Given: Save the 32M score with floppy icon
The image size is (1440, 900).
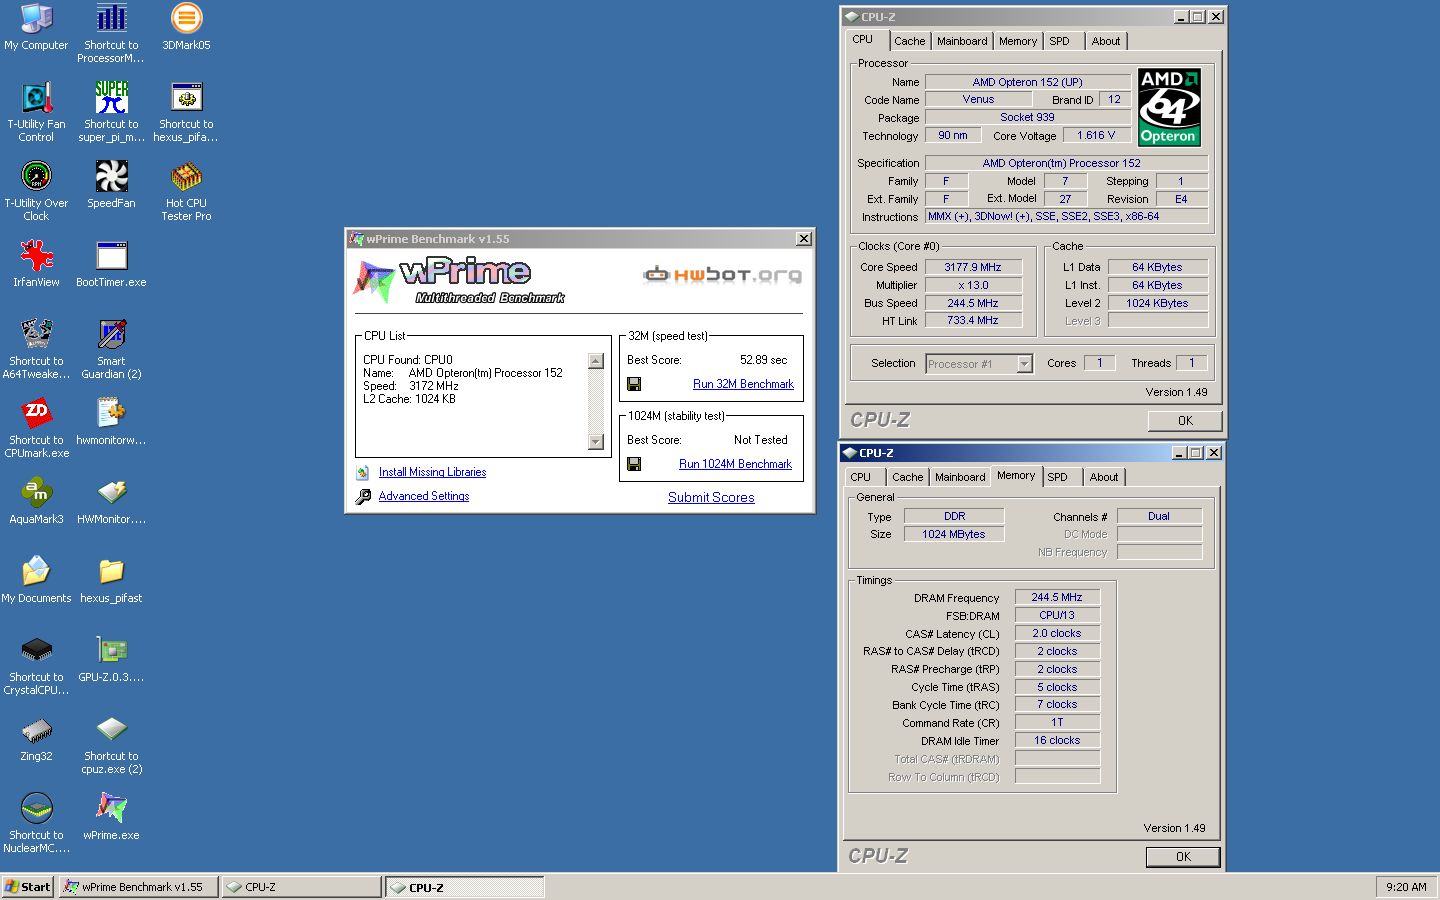Looking at the screenshot, I should [x=634, y=384].
